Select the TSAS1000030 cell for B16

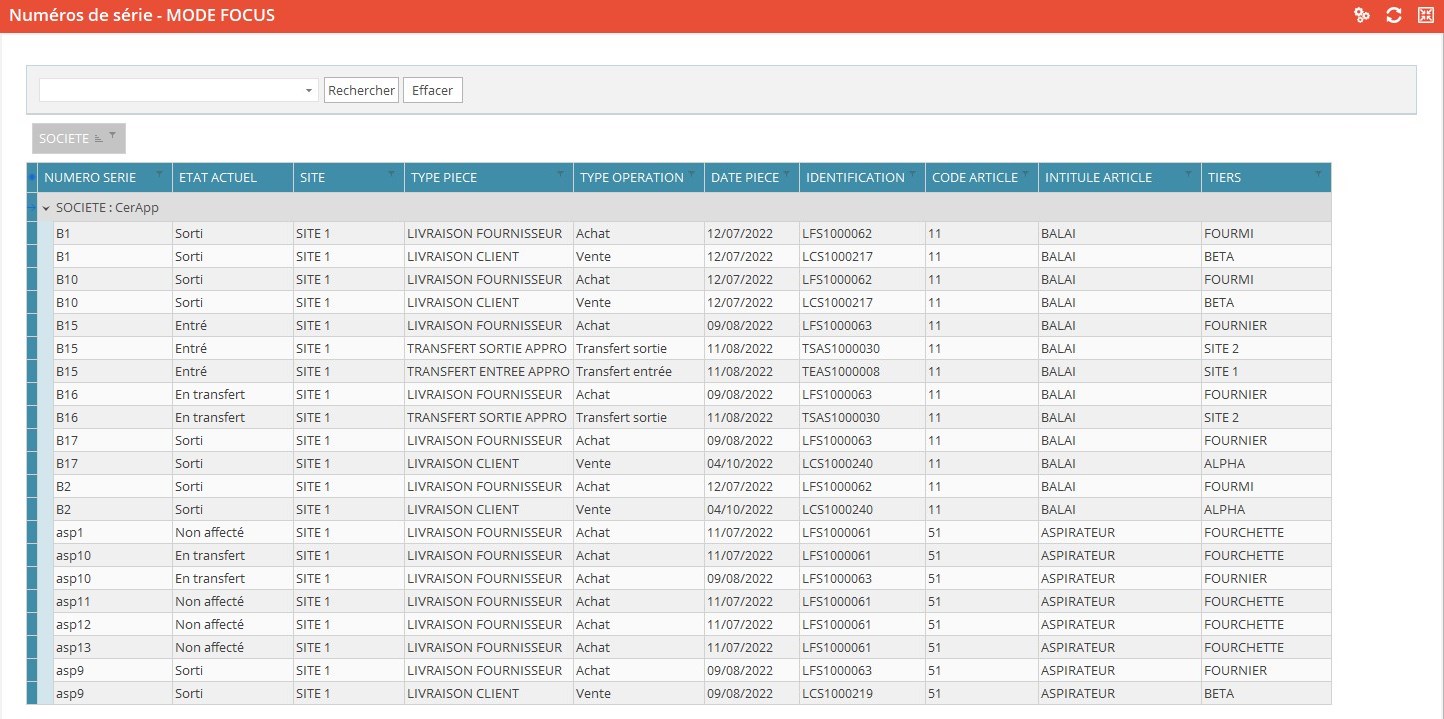[841, 418]
